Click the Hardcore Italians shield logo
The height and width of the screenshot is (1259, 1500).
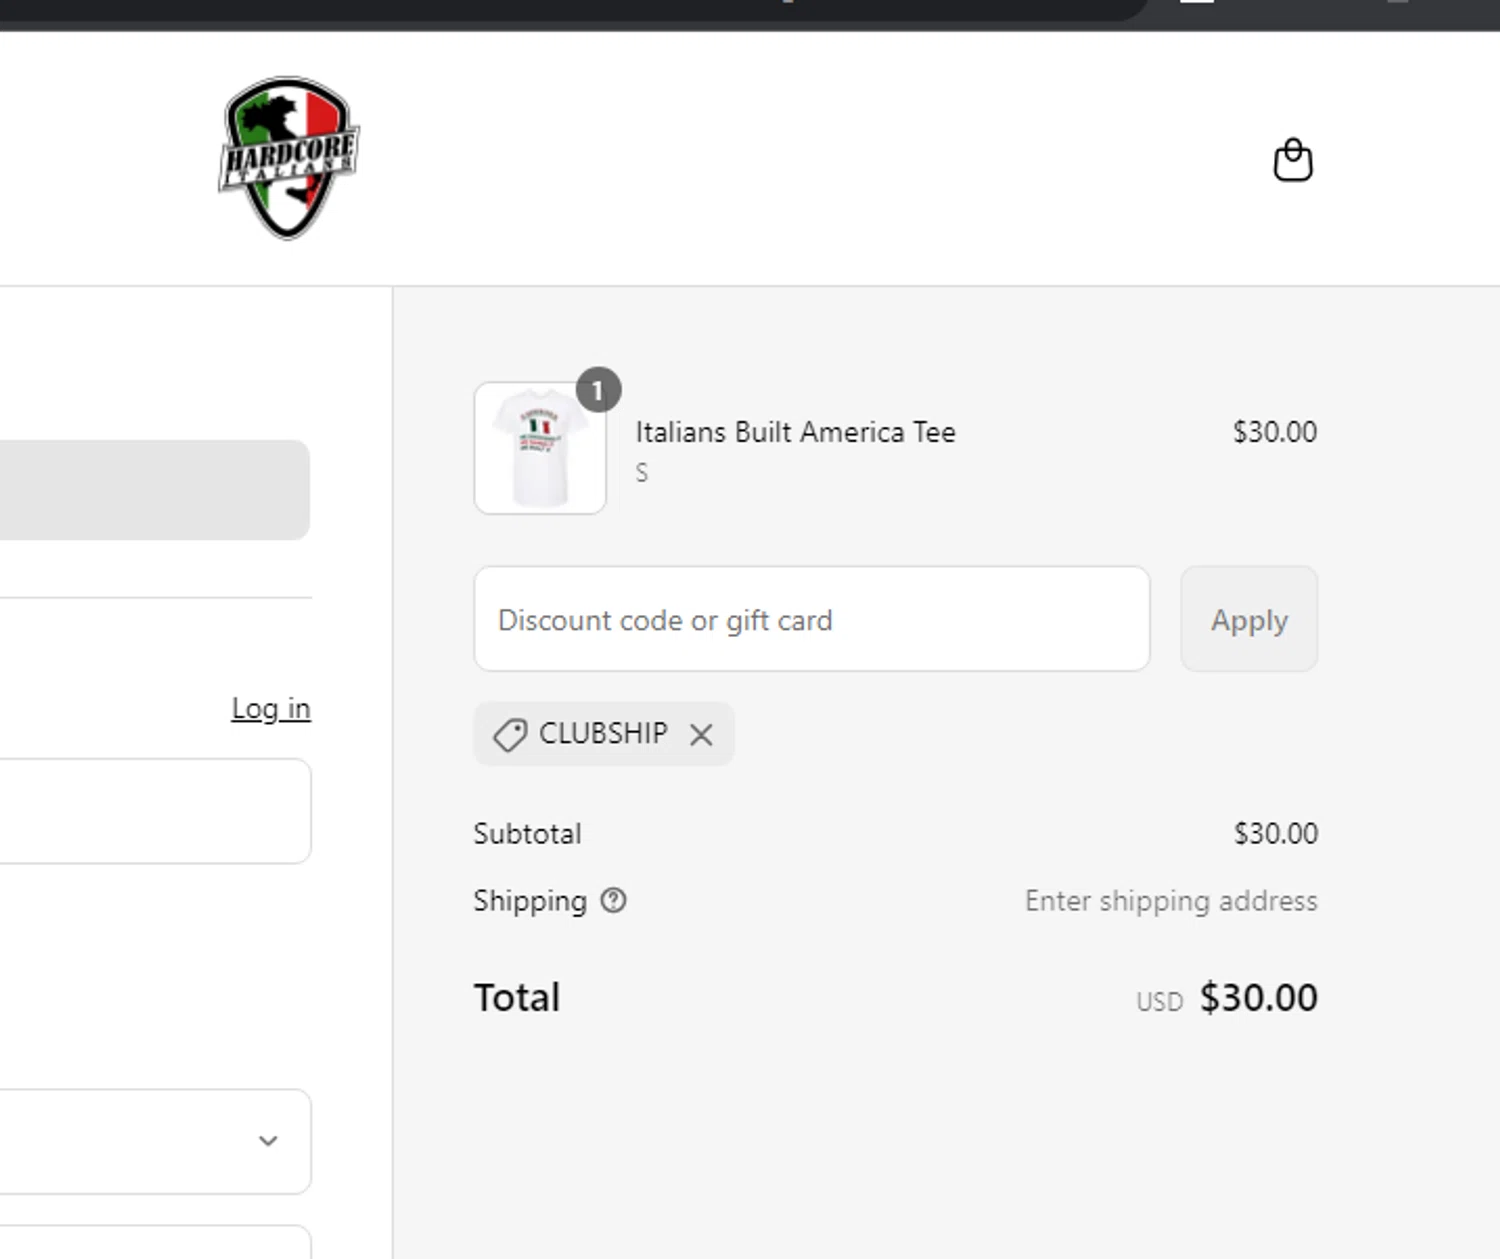(x=288, y=158)
